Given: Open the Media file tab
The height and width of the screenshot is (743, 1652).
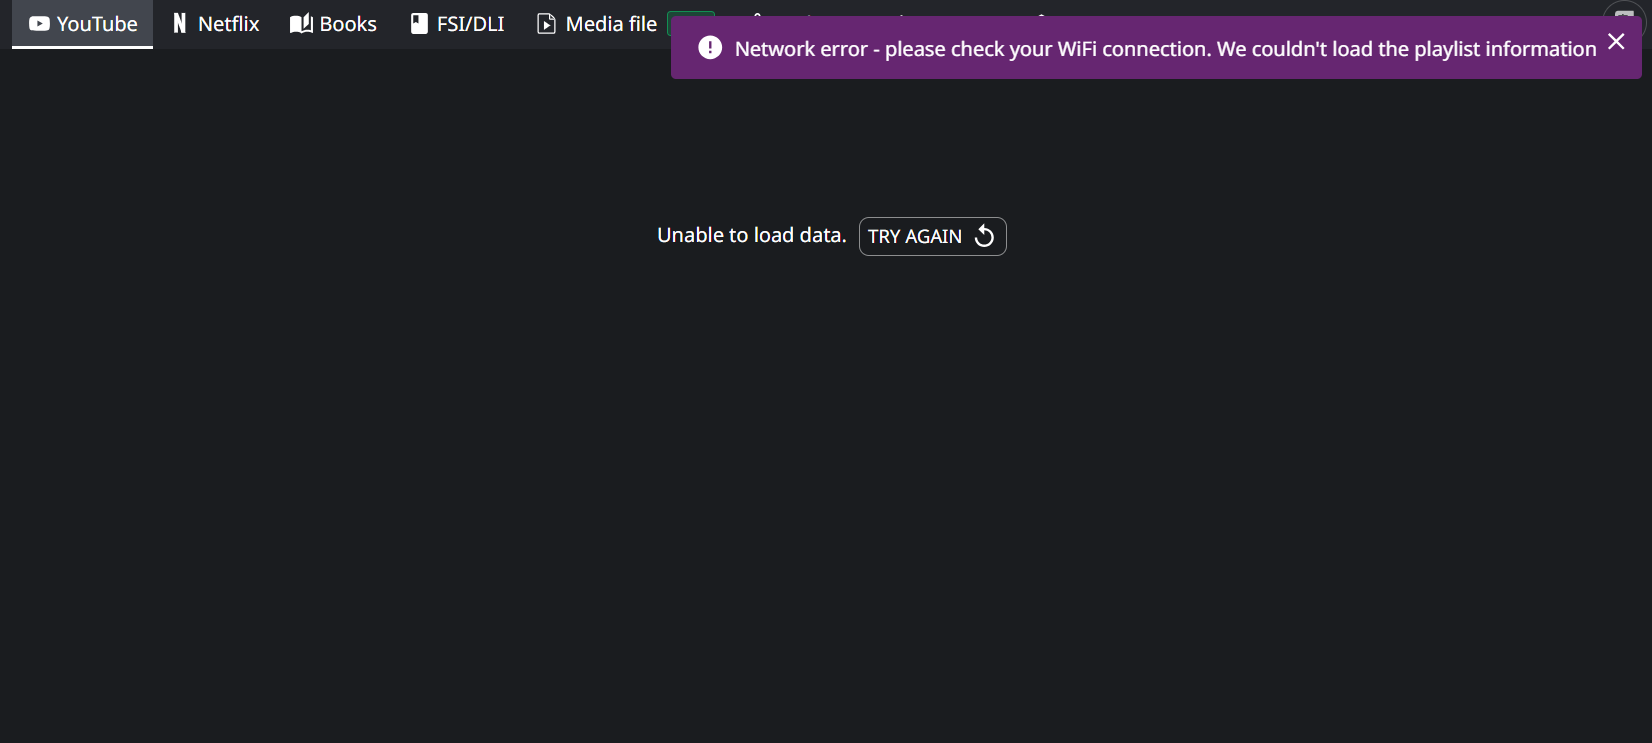Looking at the screenshot, I should coord(610,24).
